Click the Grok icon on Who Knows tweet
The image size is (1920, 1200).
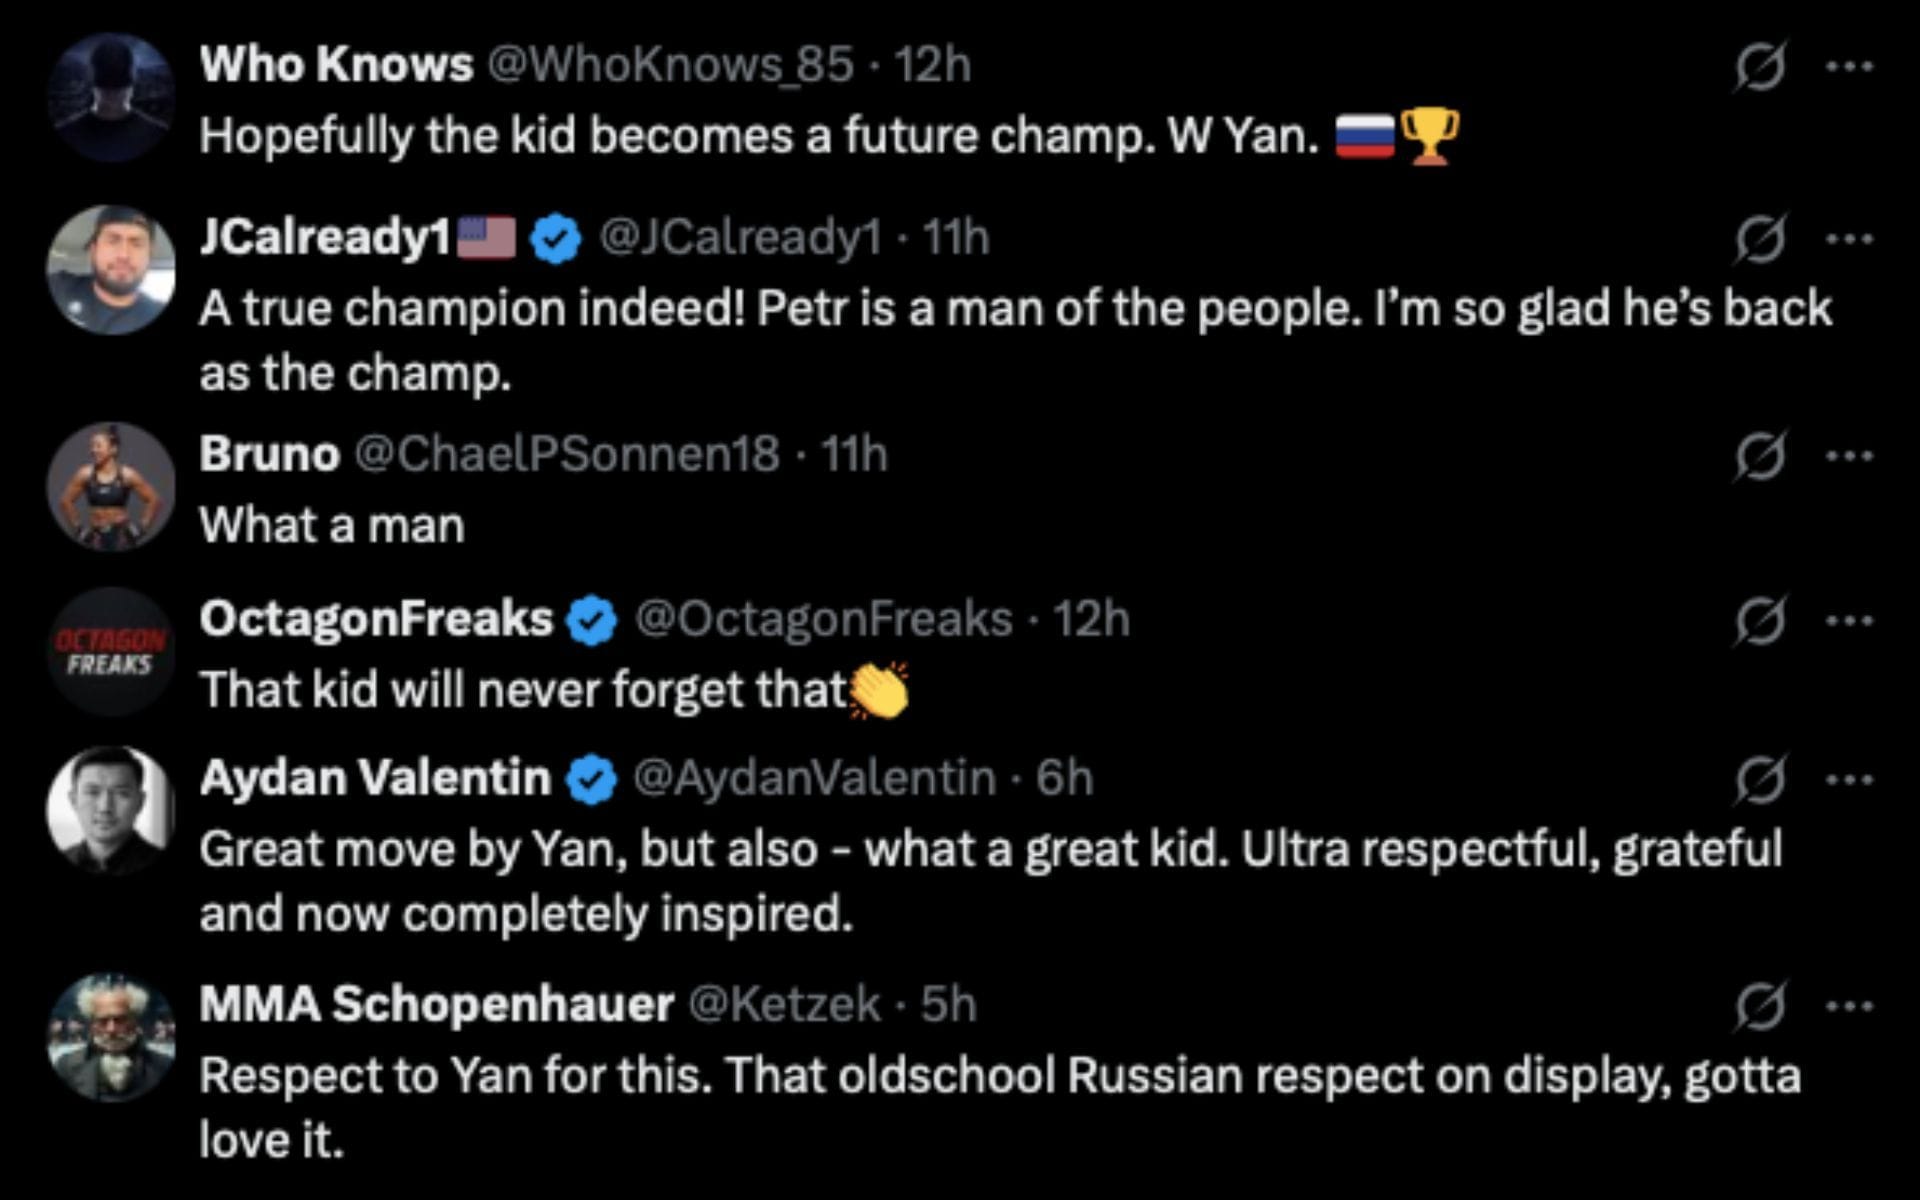(x=1759, y=68)
